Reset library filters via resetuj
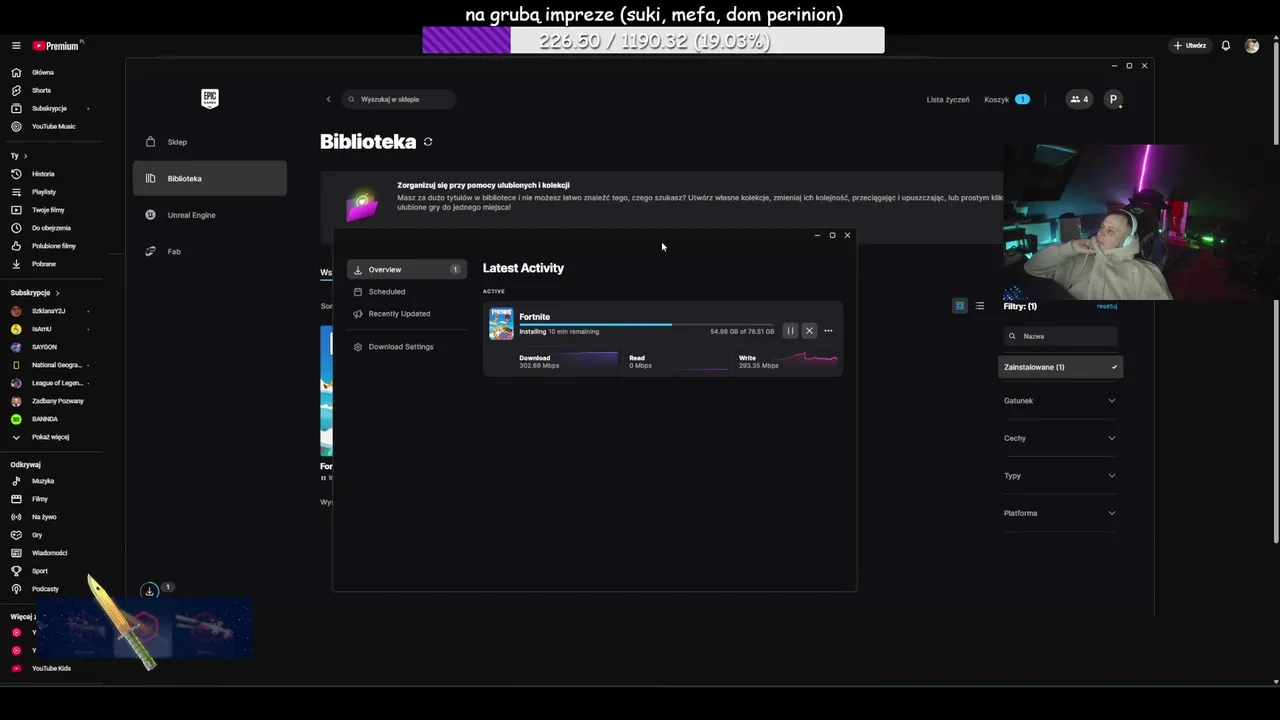1280x720 pixels. (x=1107, y=306)
